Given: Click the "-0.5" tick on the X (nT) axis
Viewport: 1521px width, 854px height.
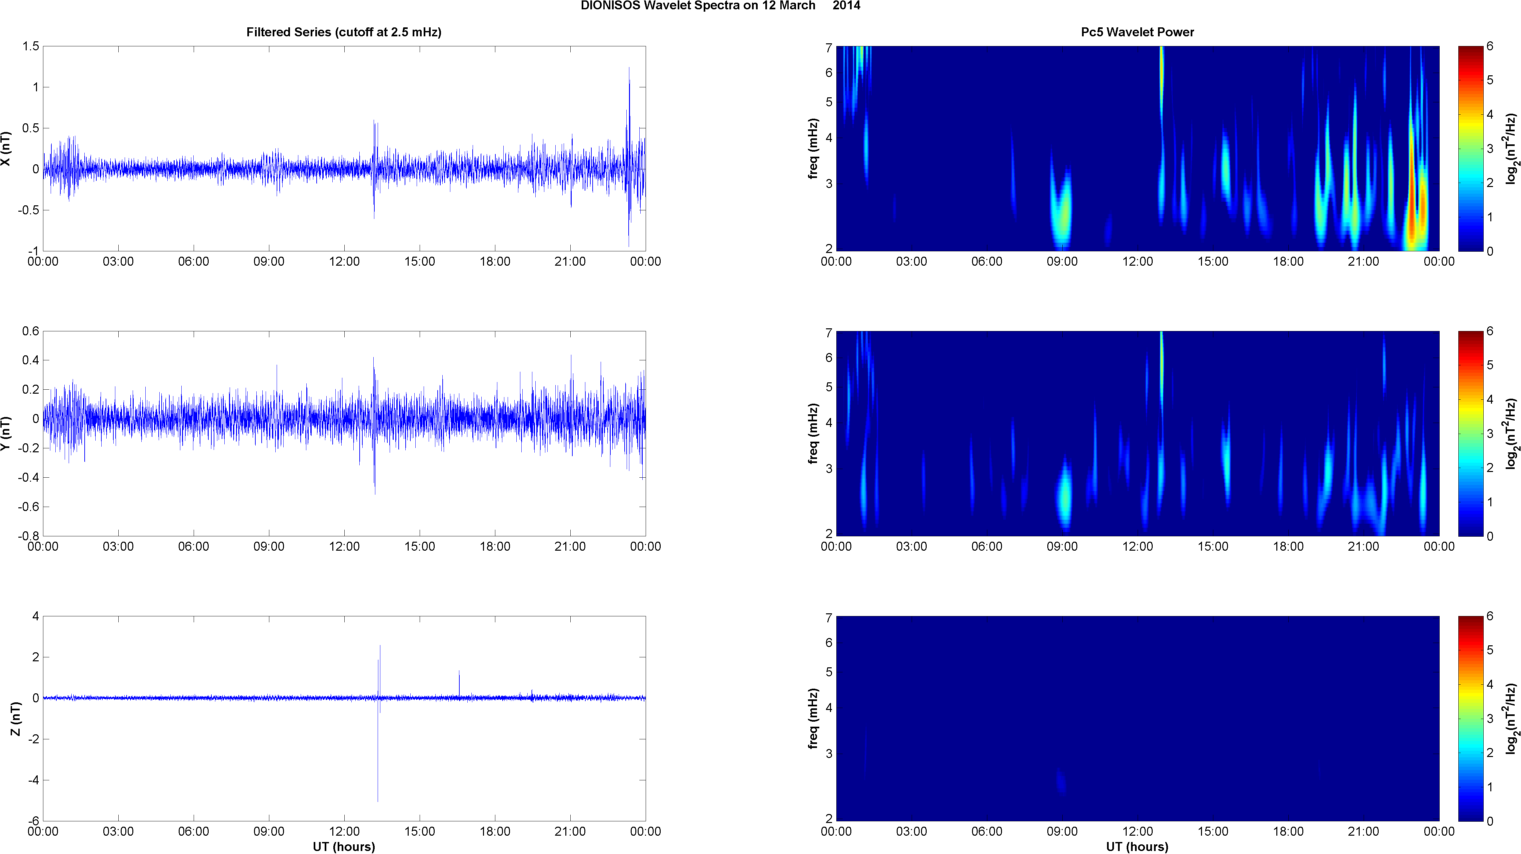Looking at the screenshot, I should tap(27, 210).
